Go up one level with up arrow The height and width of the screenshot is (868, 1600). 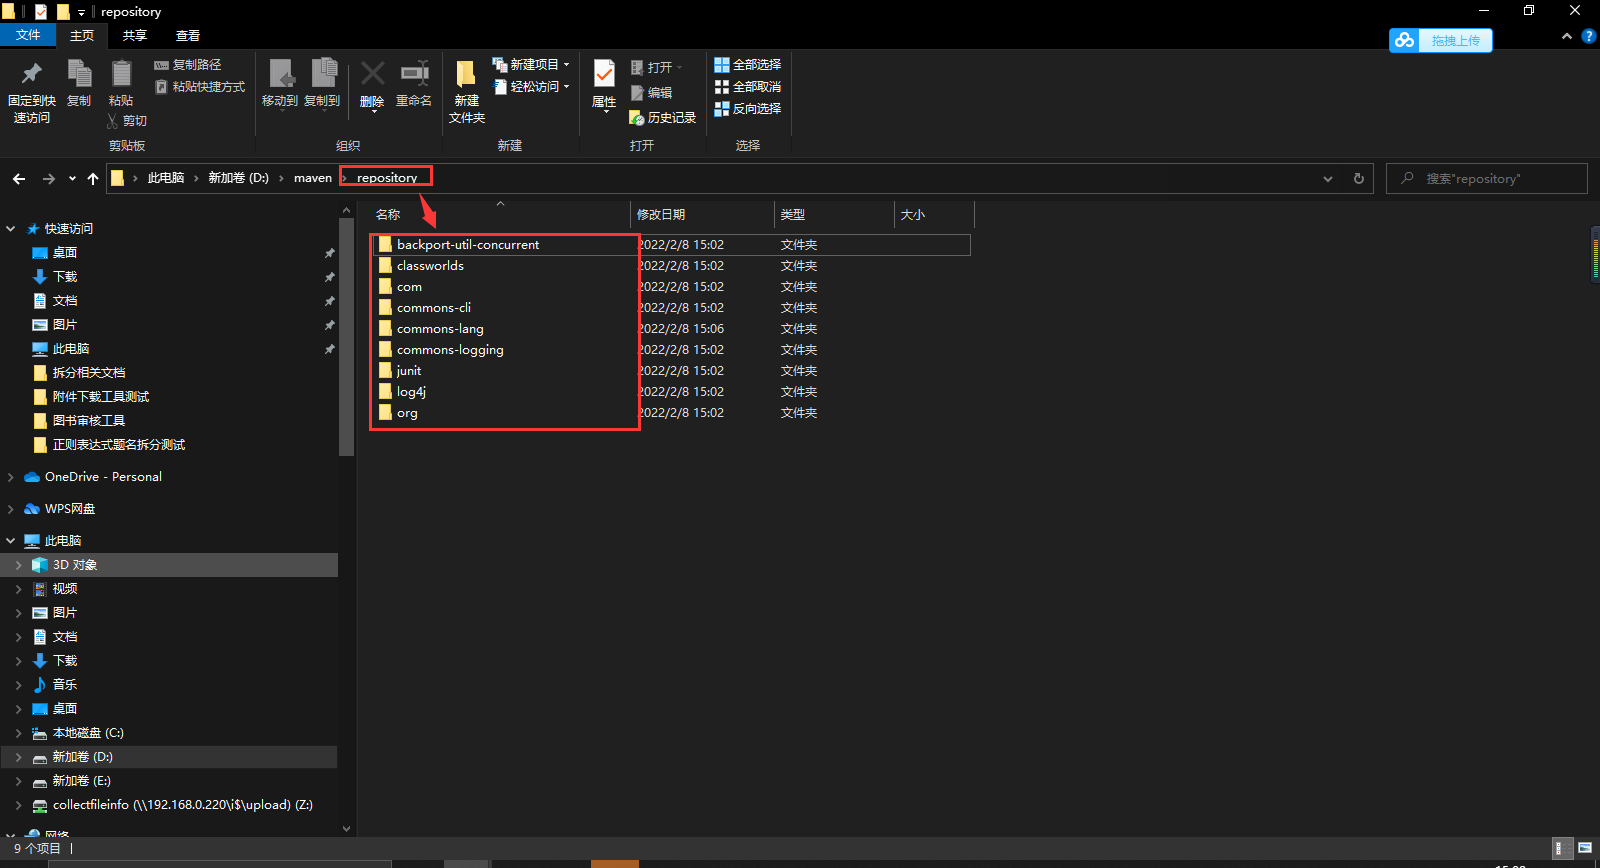pos(93,179)
